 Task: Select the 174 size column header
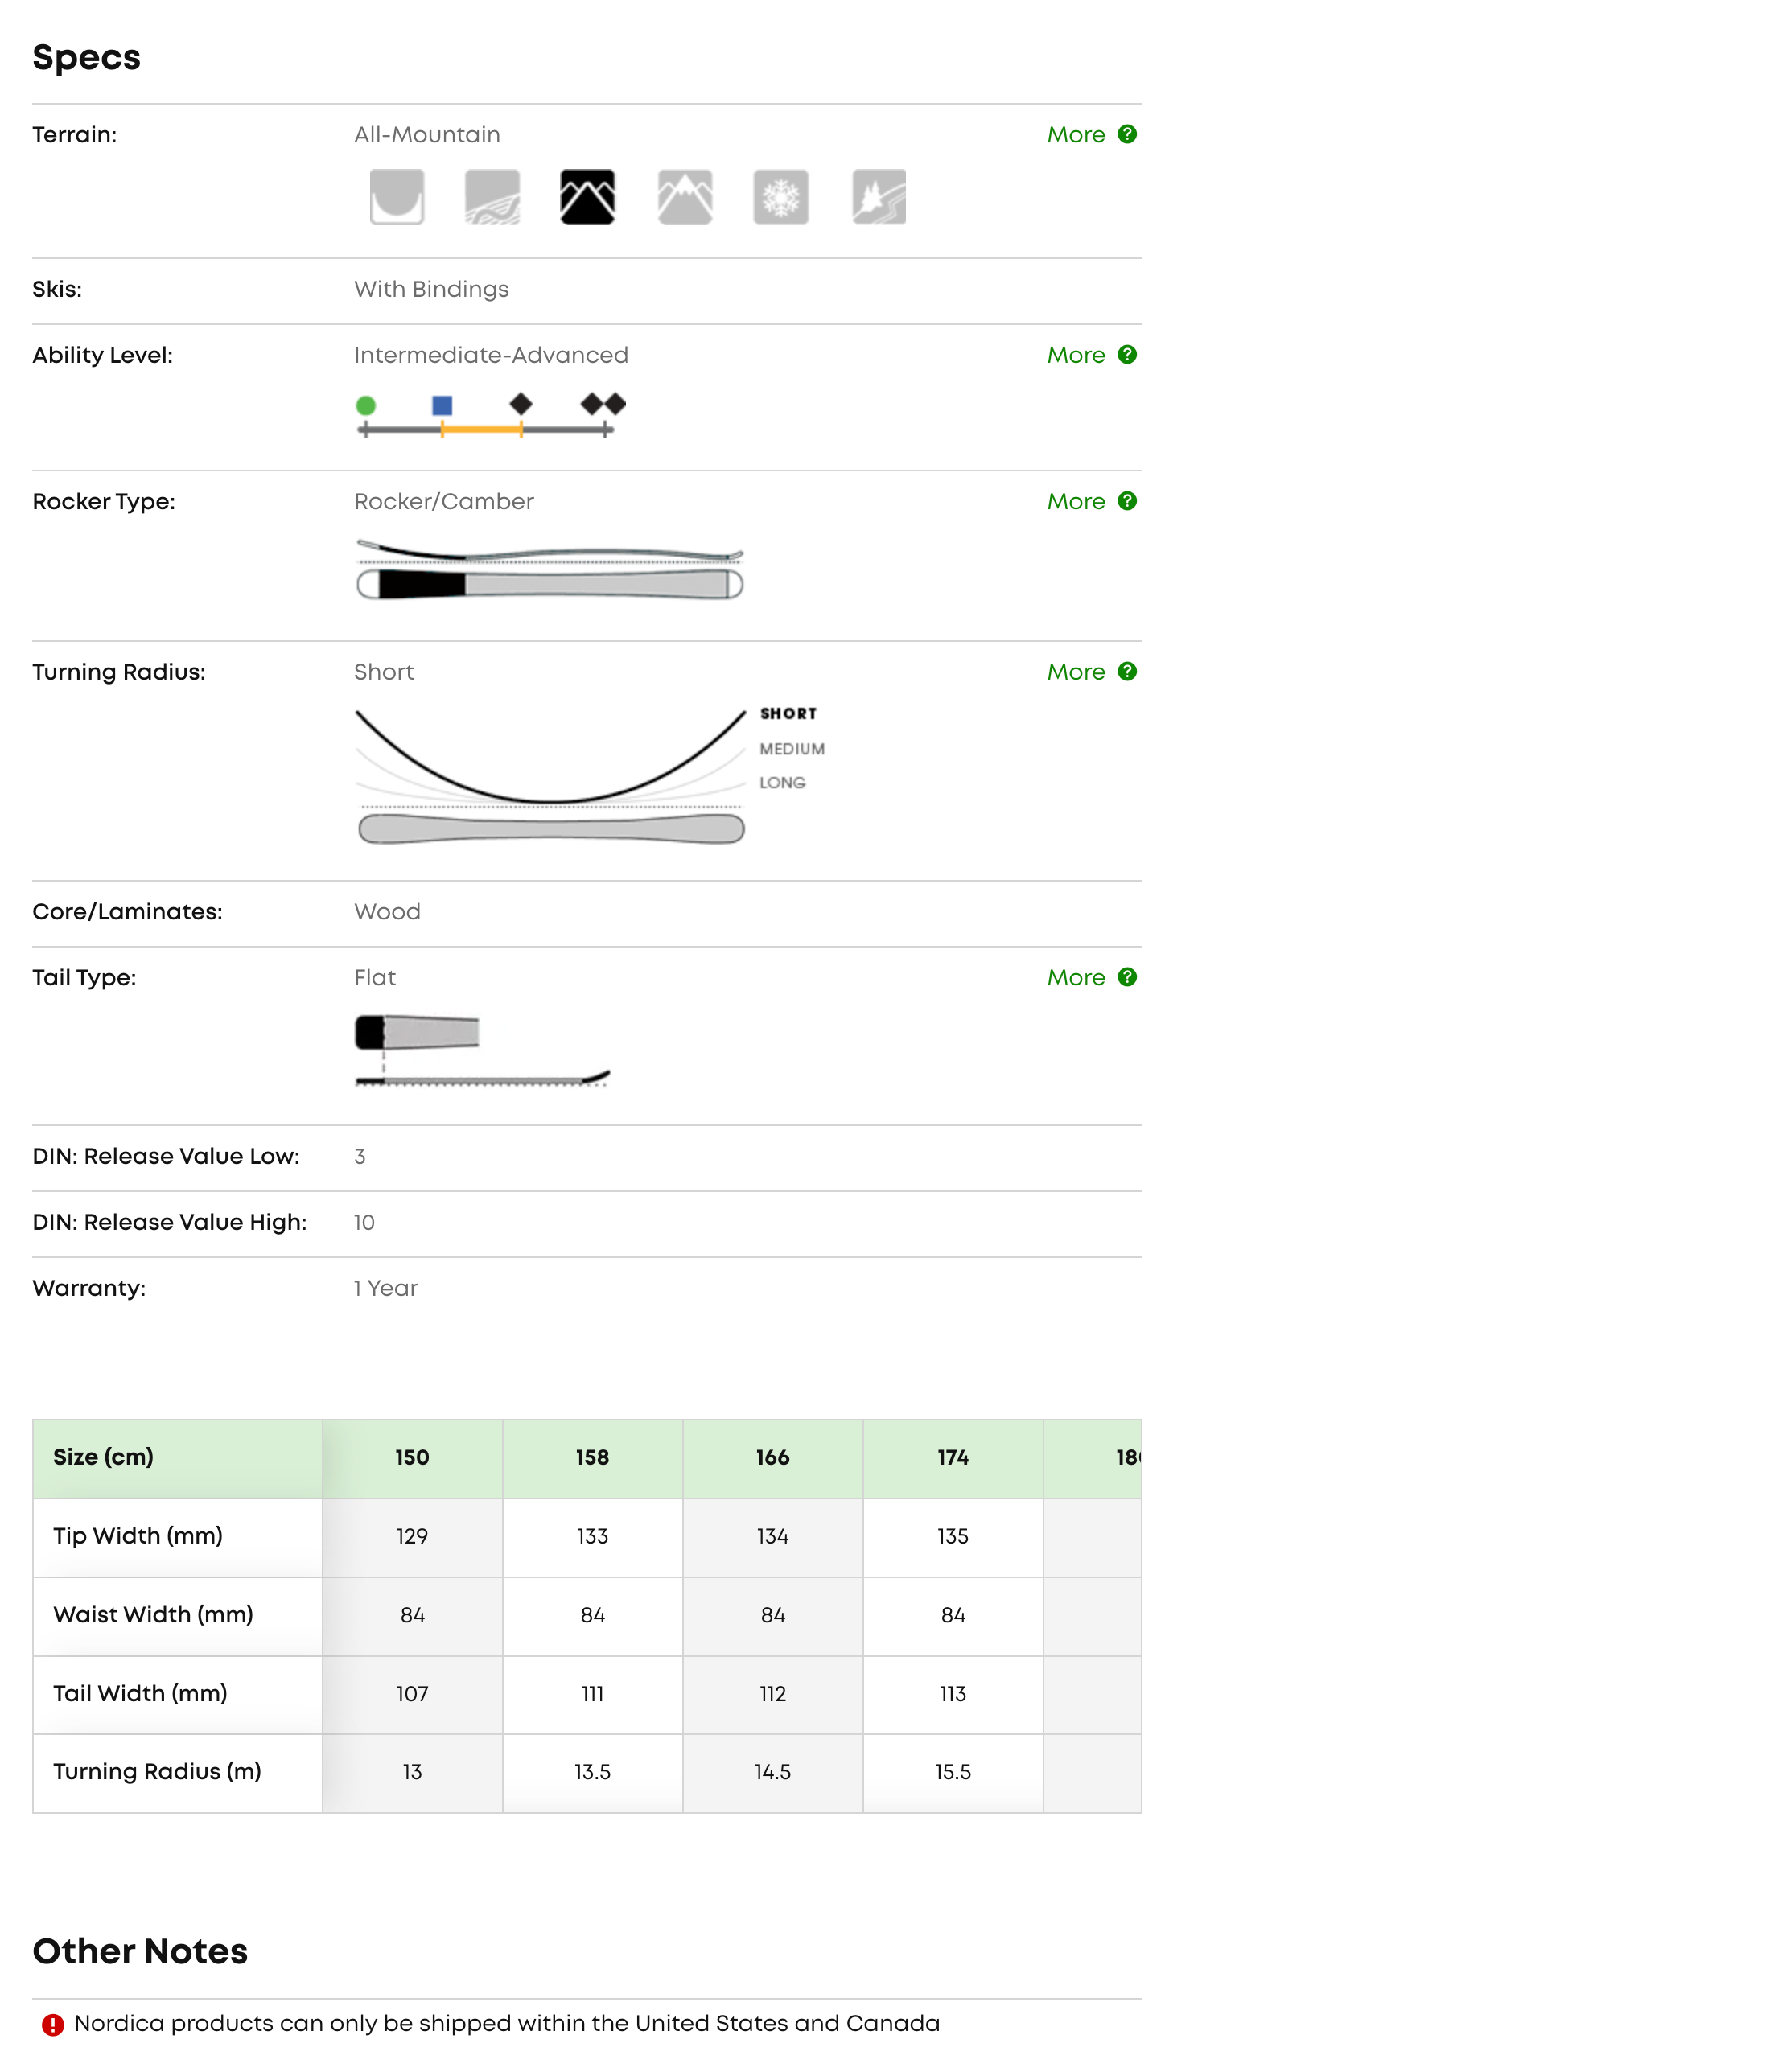pyautogui.click(x=952, y=1457)
